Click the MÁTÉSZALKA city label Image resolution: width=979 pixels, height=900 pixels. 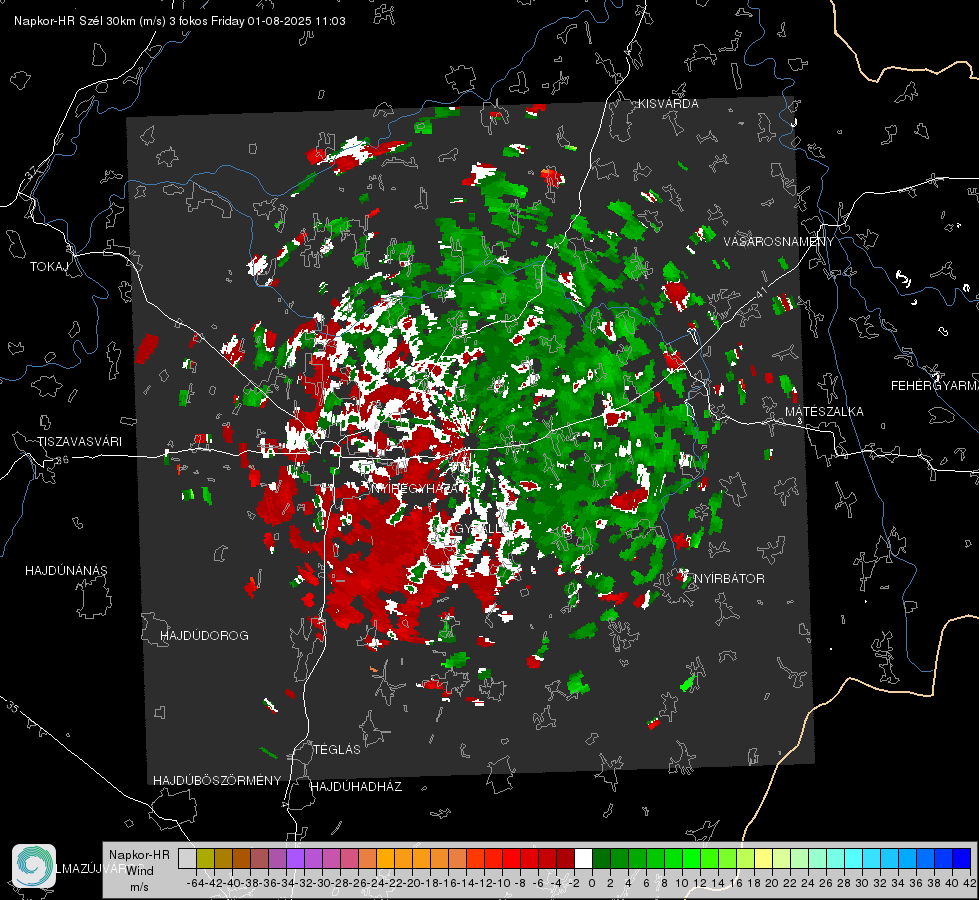(824, 412)
